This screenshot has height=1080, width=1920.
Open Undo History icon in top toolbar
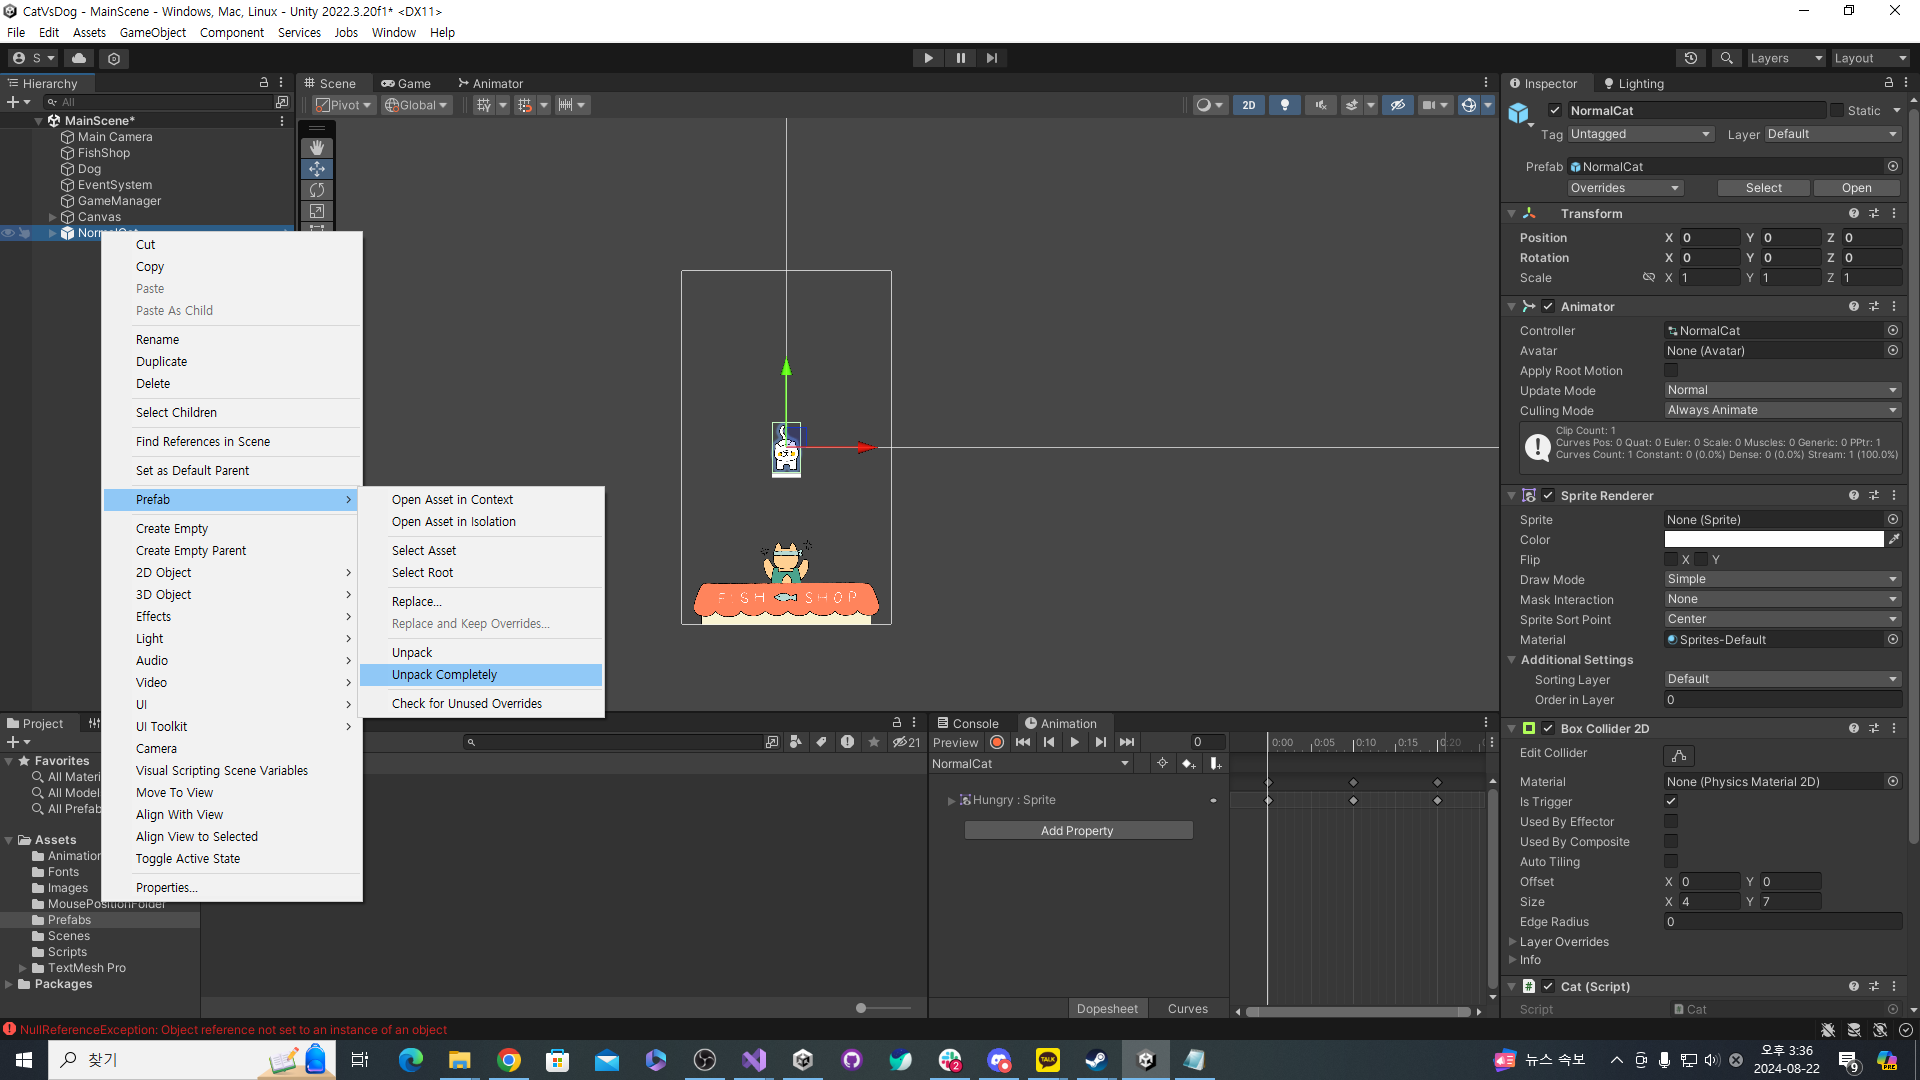(x=1691, y=58)
